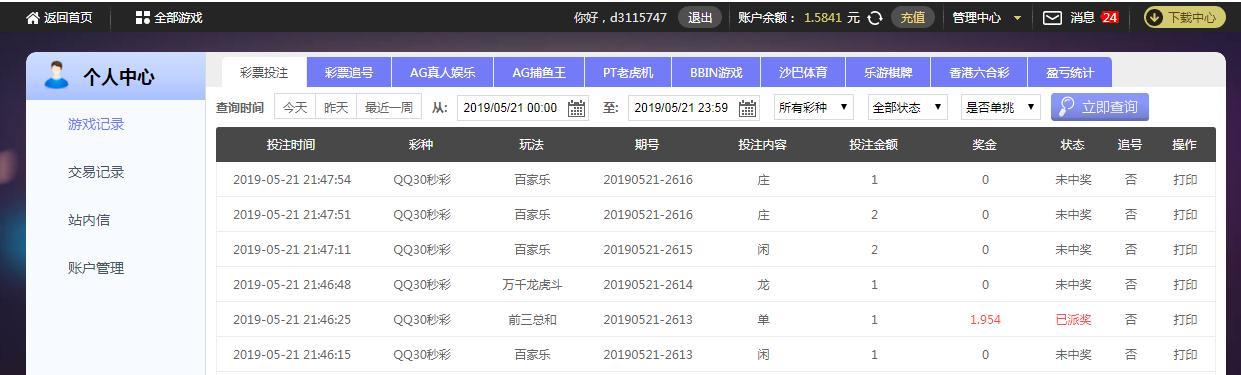Select the 昨天 quick range button
Viewport: 1241px width, 375px height.
336,107
